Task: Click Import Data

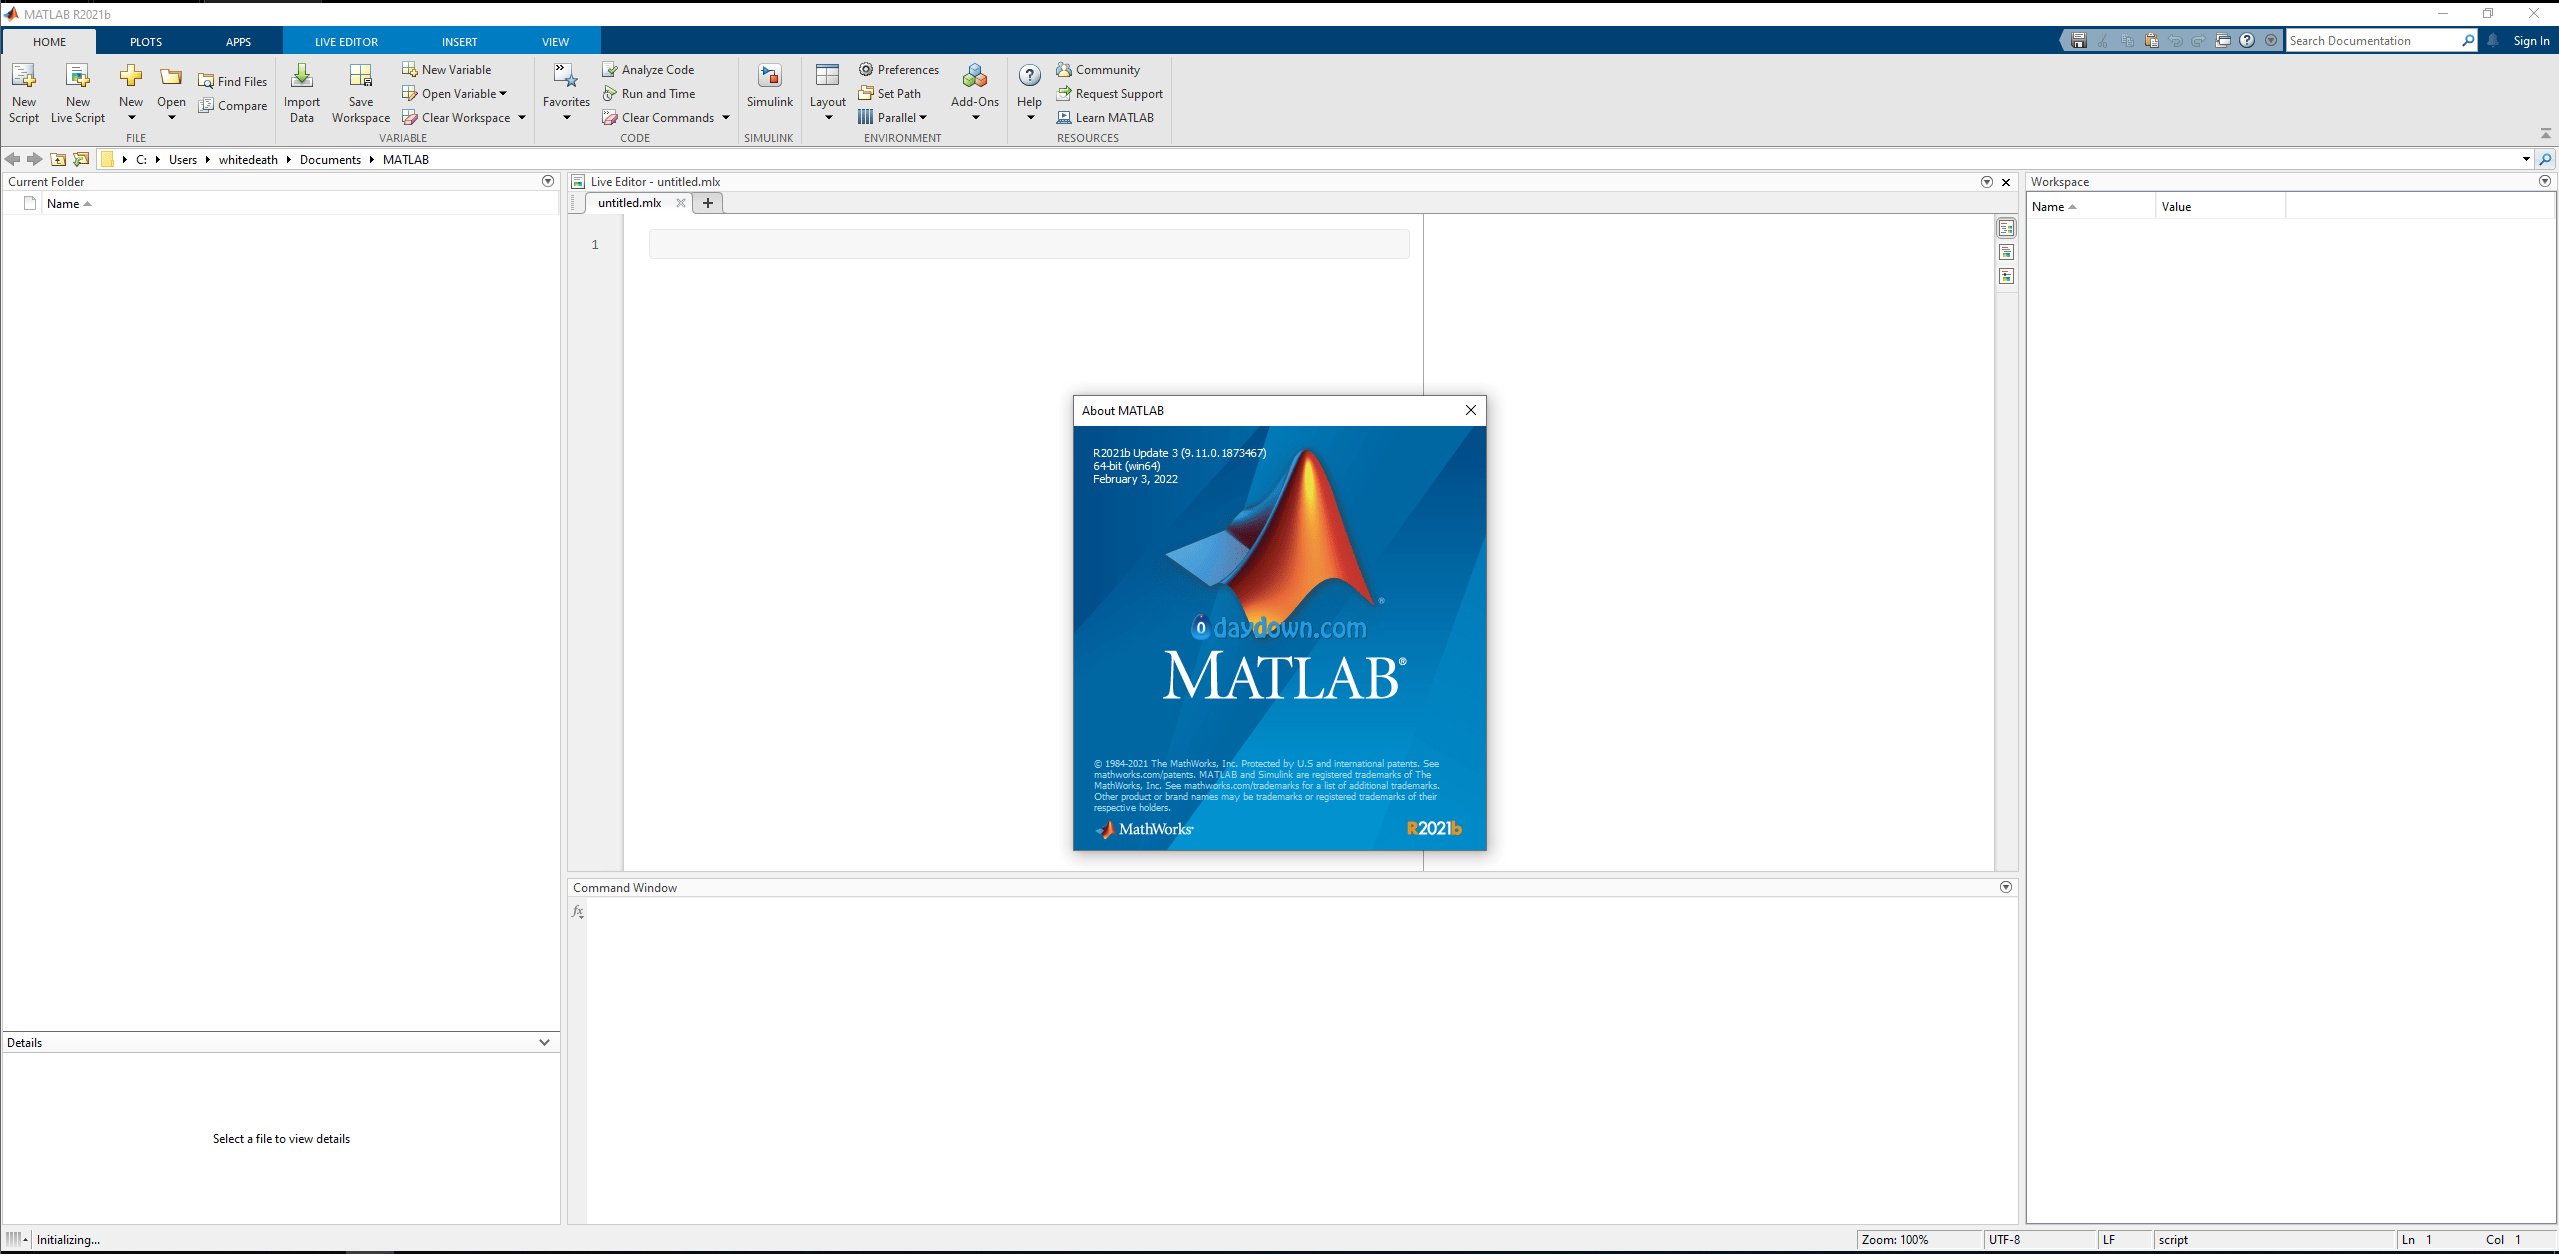Action: [302, 93]
